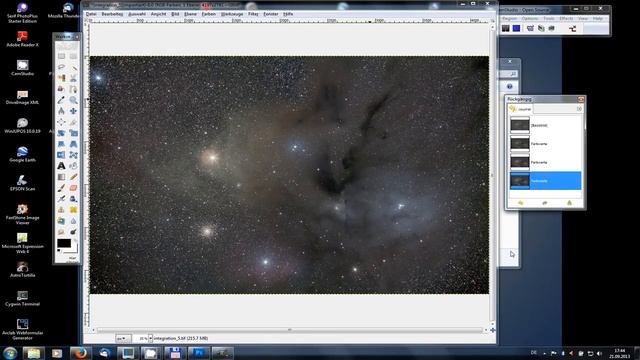Open the white background color swatch
640x360 pixels.
pyautogui.click(x=74, y=249)
